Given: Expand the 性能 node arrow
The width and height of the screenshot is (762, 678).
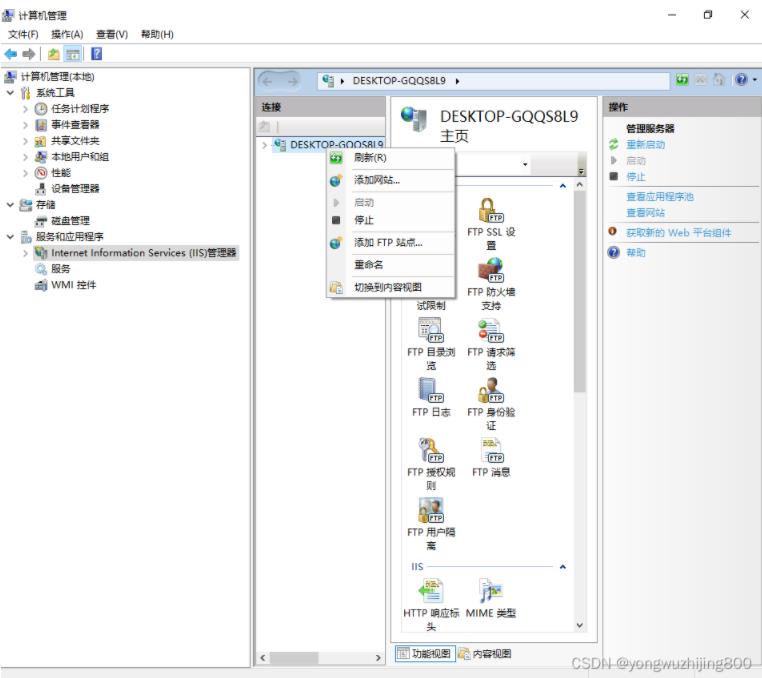Looking at the screenshot, I should (x=25, y=173).
